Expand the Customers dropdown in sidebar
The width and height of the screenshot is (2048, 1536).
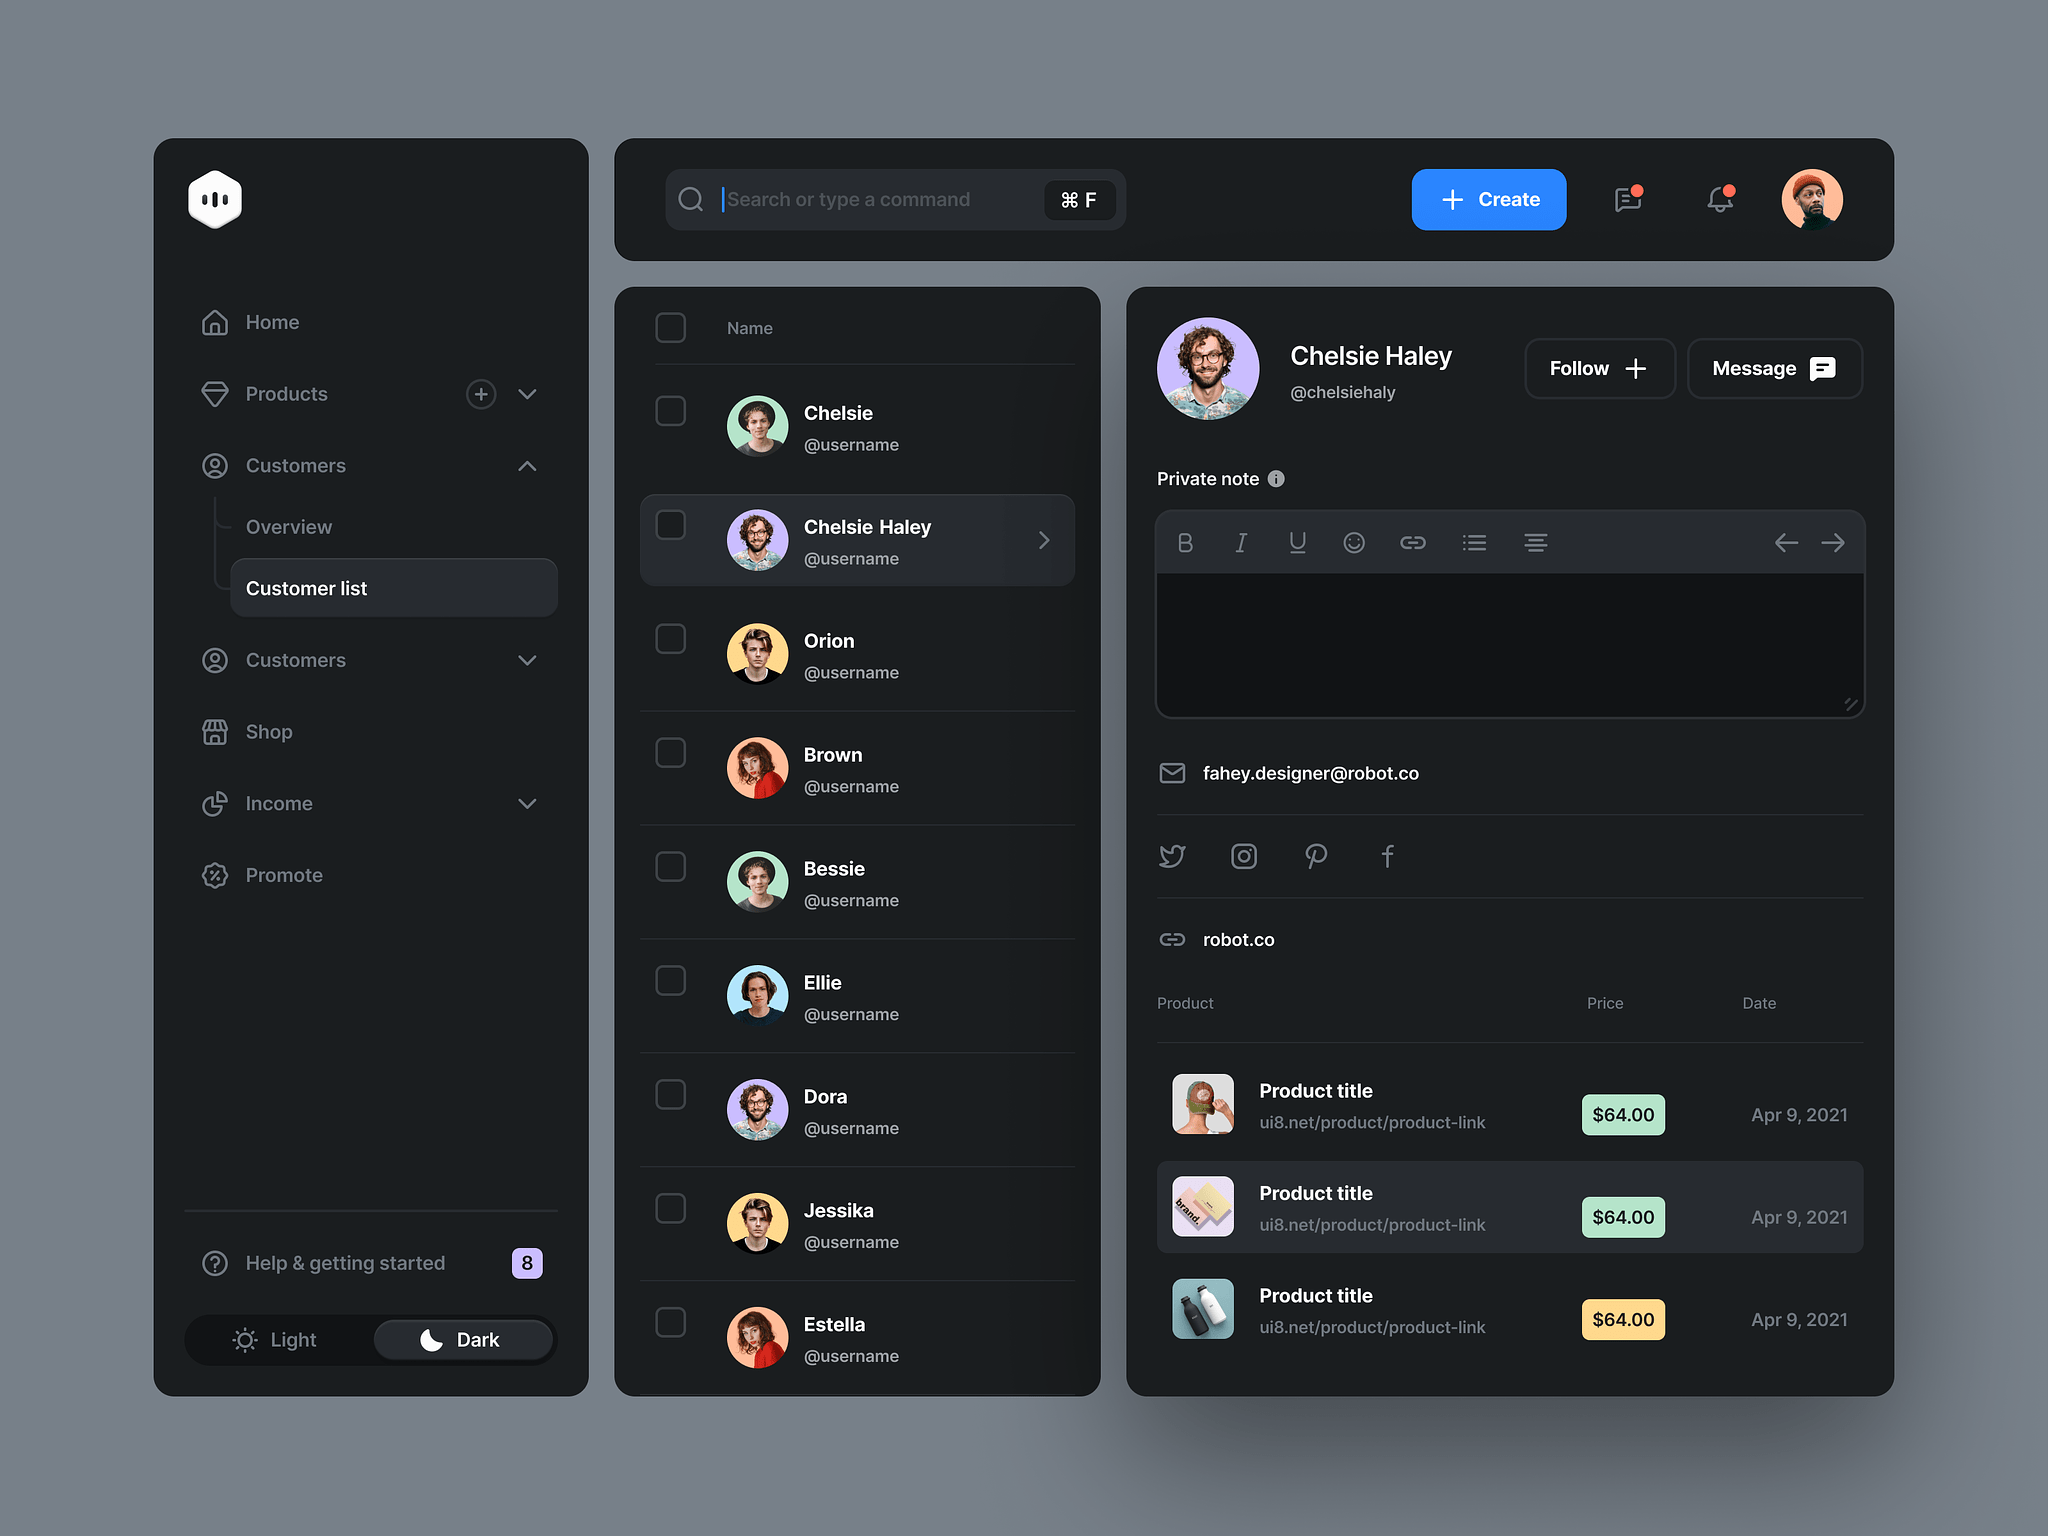[x=526, y=660]
